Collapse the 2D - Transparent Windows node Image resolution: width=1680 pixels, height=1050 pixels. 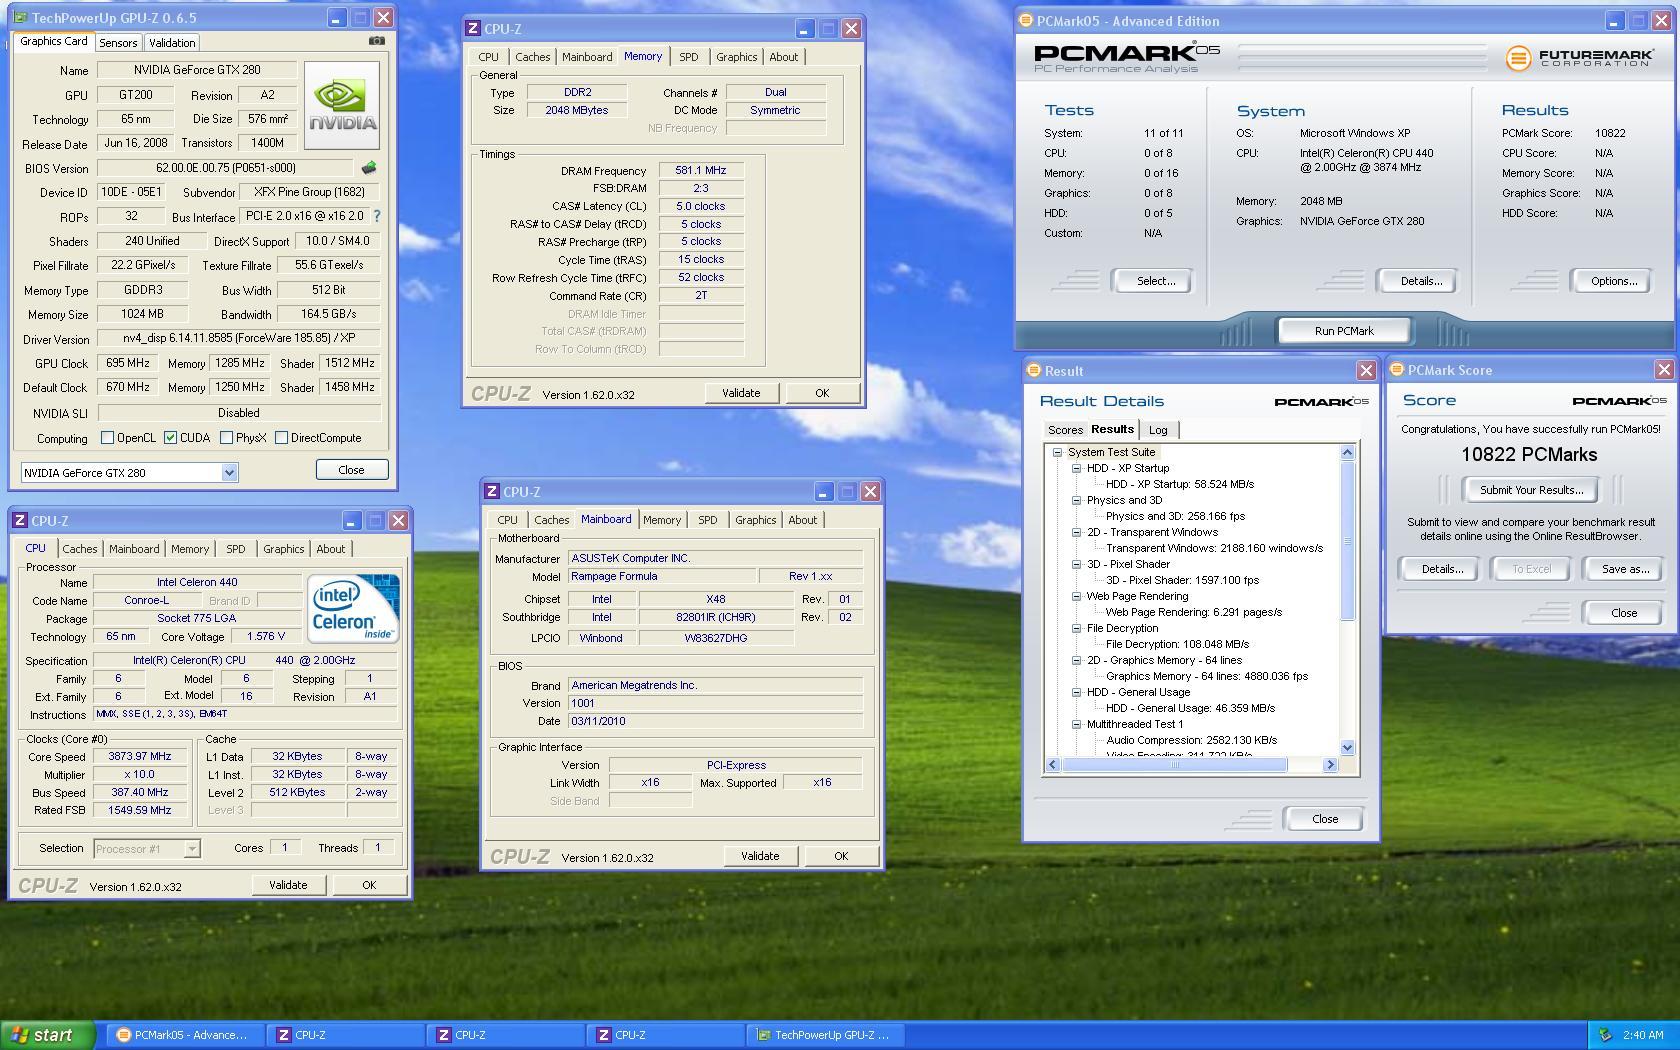1076,532
